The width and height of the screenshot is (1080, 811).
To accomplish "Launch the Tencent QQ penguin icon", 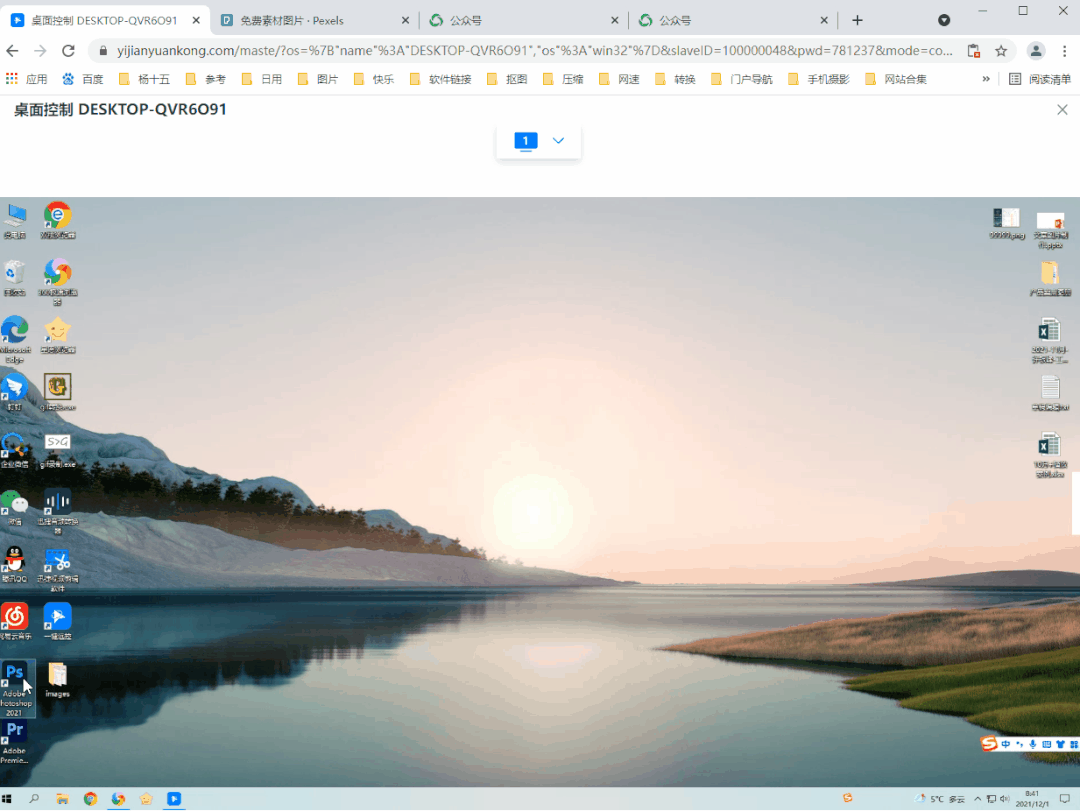I will (14, 564).
